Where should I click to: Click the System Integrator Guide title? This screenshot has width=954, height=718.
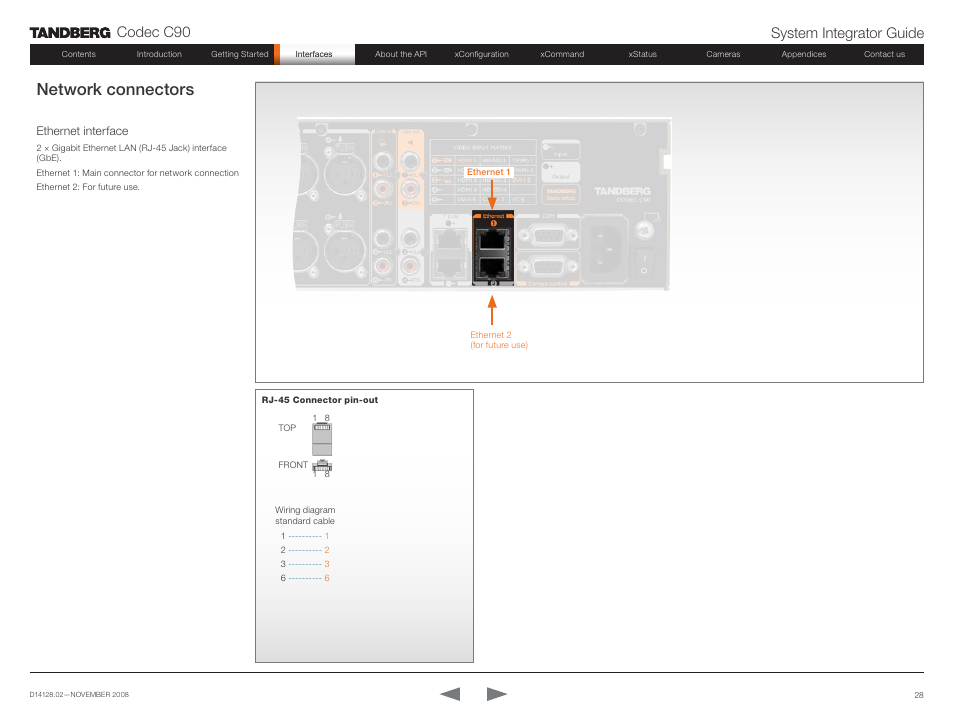(847, 33)
